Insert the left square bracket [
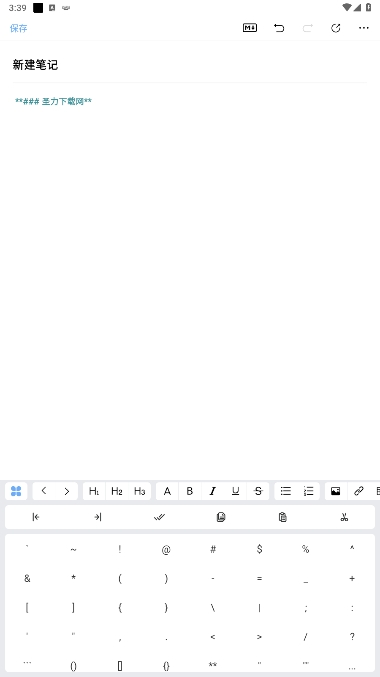 [x=27, y=607]
